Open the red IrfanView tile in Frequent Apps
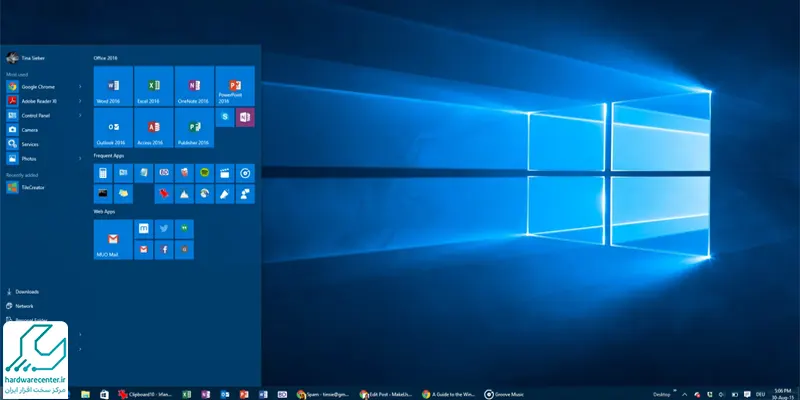Screen dimensions: 800x400 coord(164,194)
